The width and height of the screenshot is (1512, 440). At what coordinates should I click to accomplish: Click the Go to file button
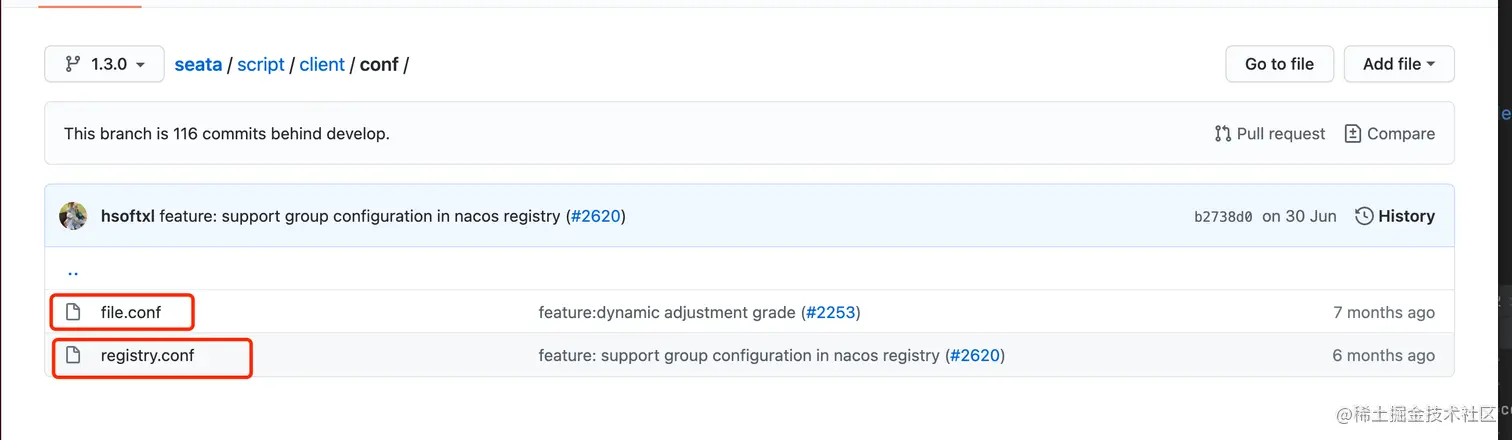(1279, 64)
